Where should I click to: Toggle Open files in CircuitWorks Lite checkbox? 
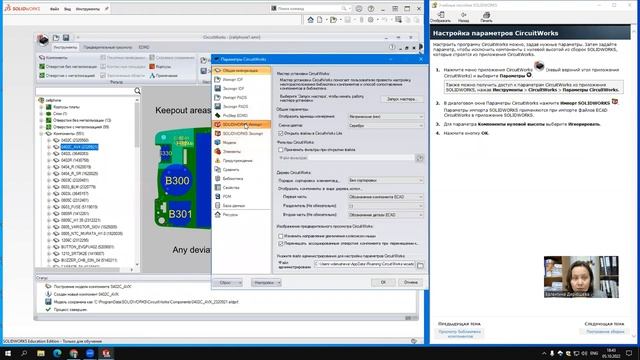coord(280,133)
